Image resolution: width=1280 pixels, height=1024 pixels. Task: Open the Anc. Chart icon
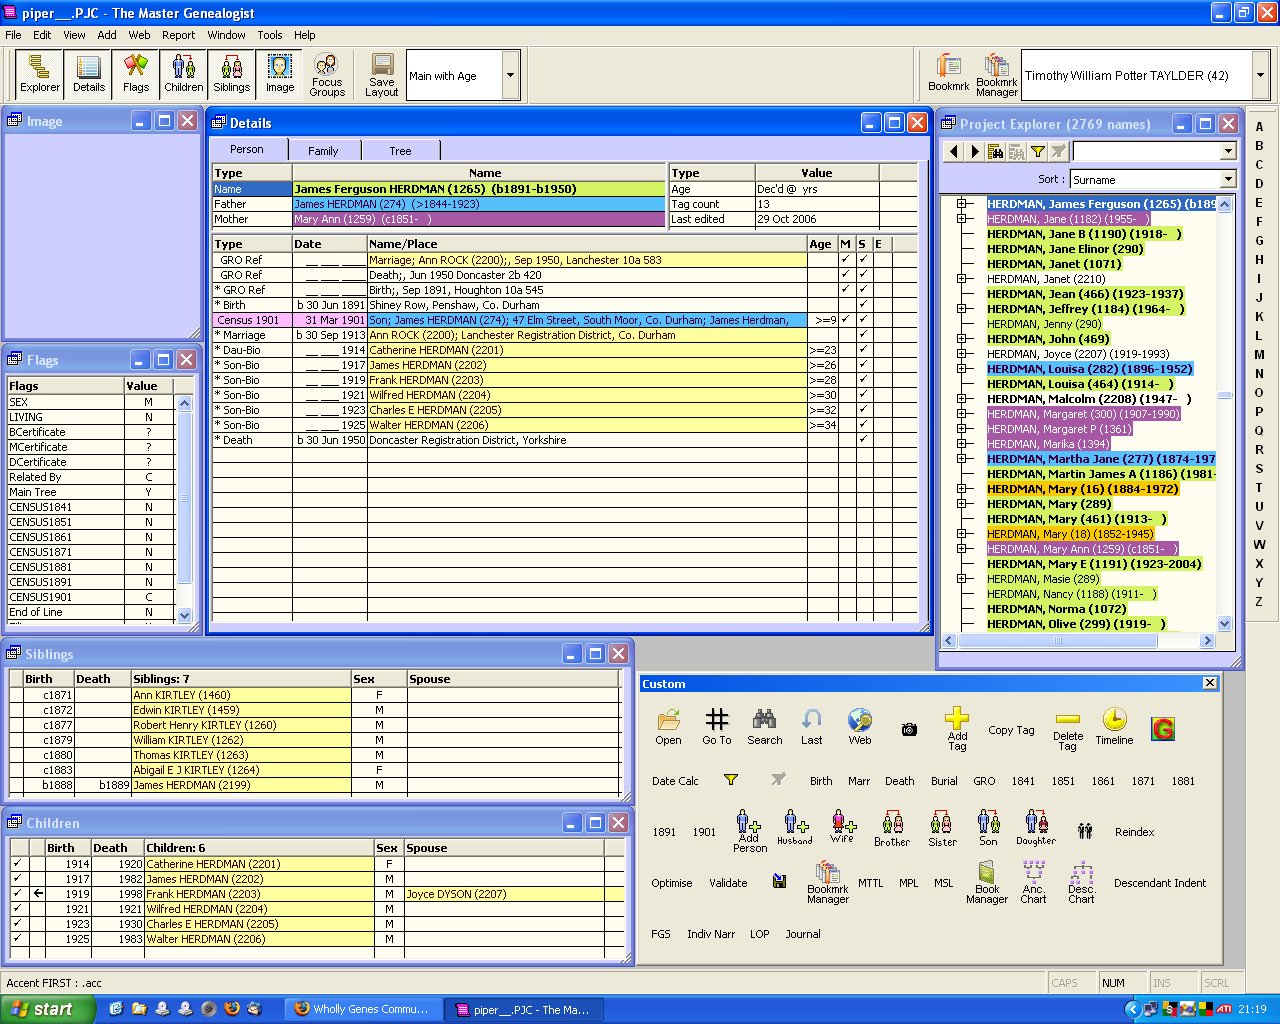1033,883
